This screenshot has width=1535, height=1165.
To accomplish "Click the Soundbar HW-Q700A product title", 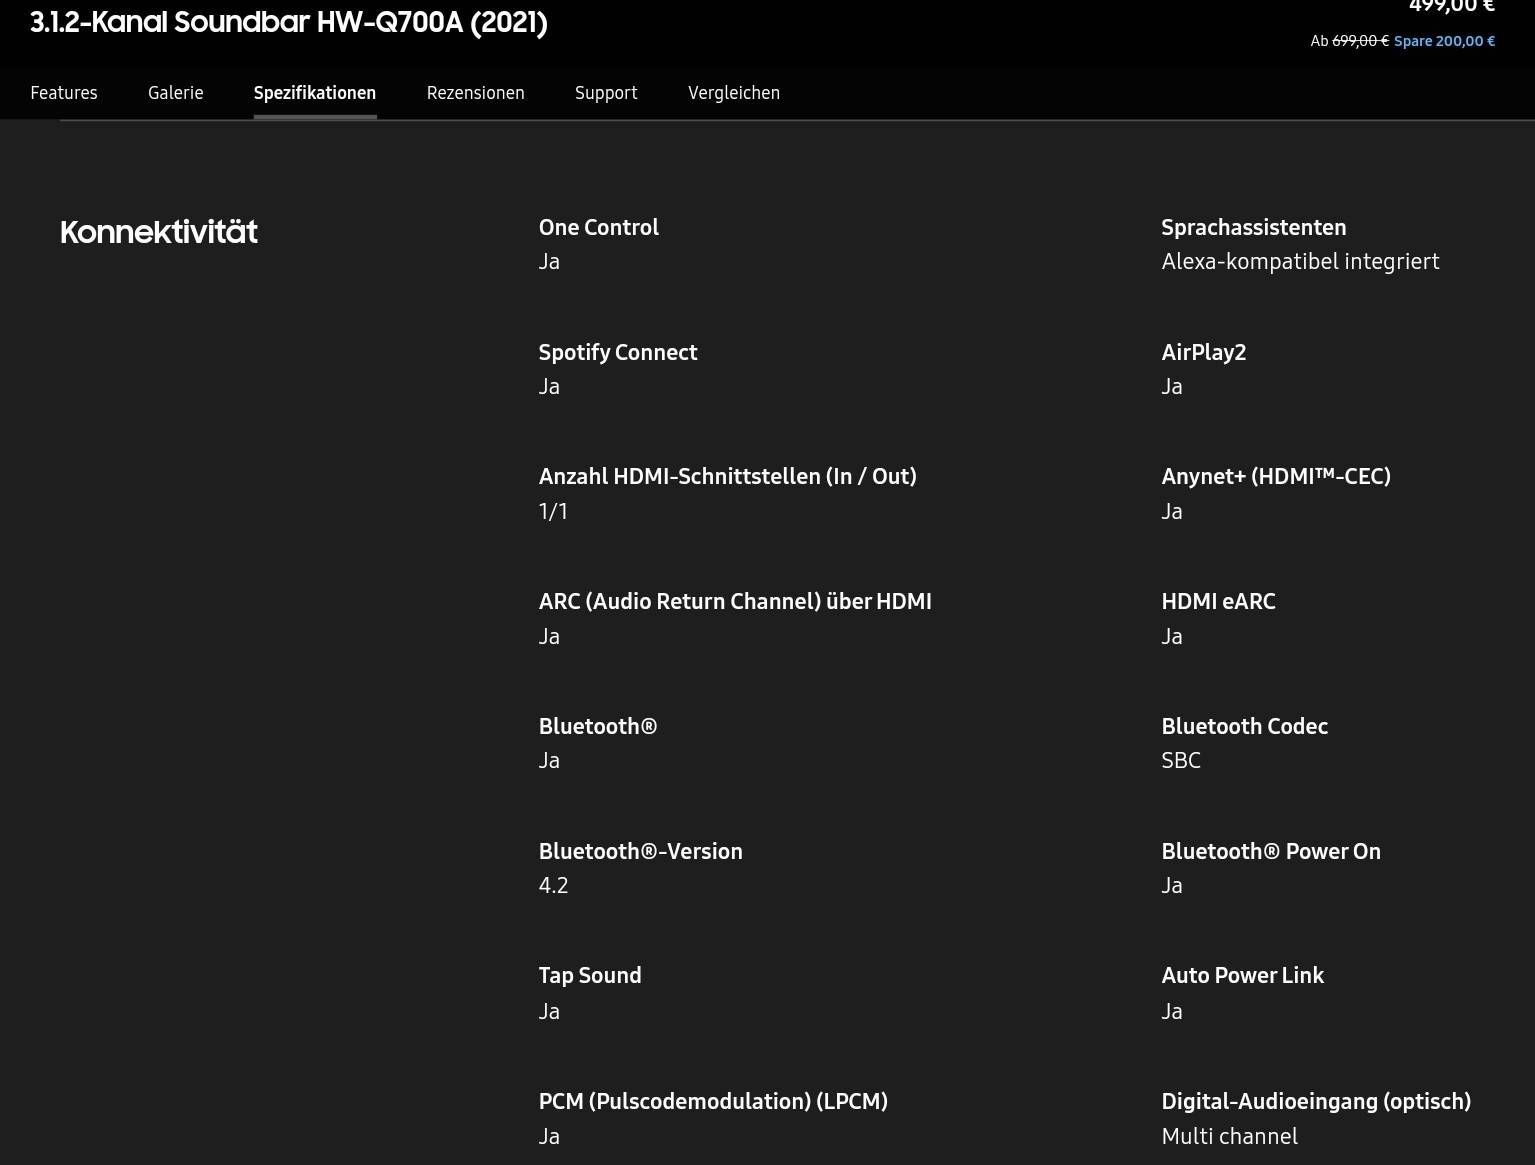I will coord(288,22).
